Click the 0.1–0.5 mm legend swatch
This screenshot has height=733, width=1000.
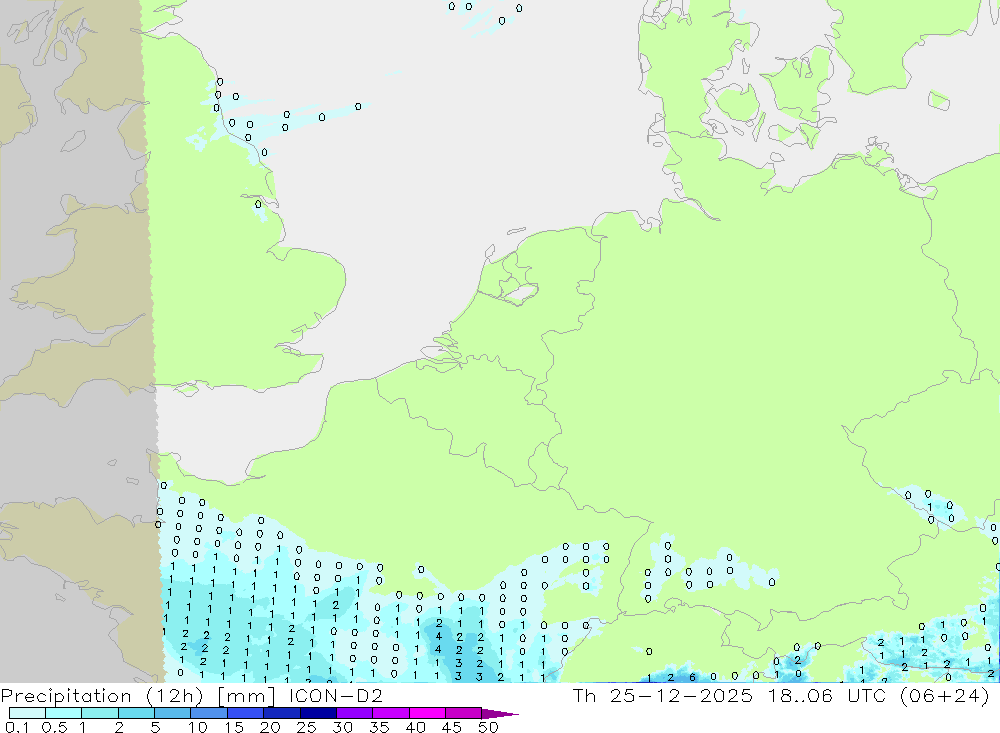27,713
